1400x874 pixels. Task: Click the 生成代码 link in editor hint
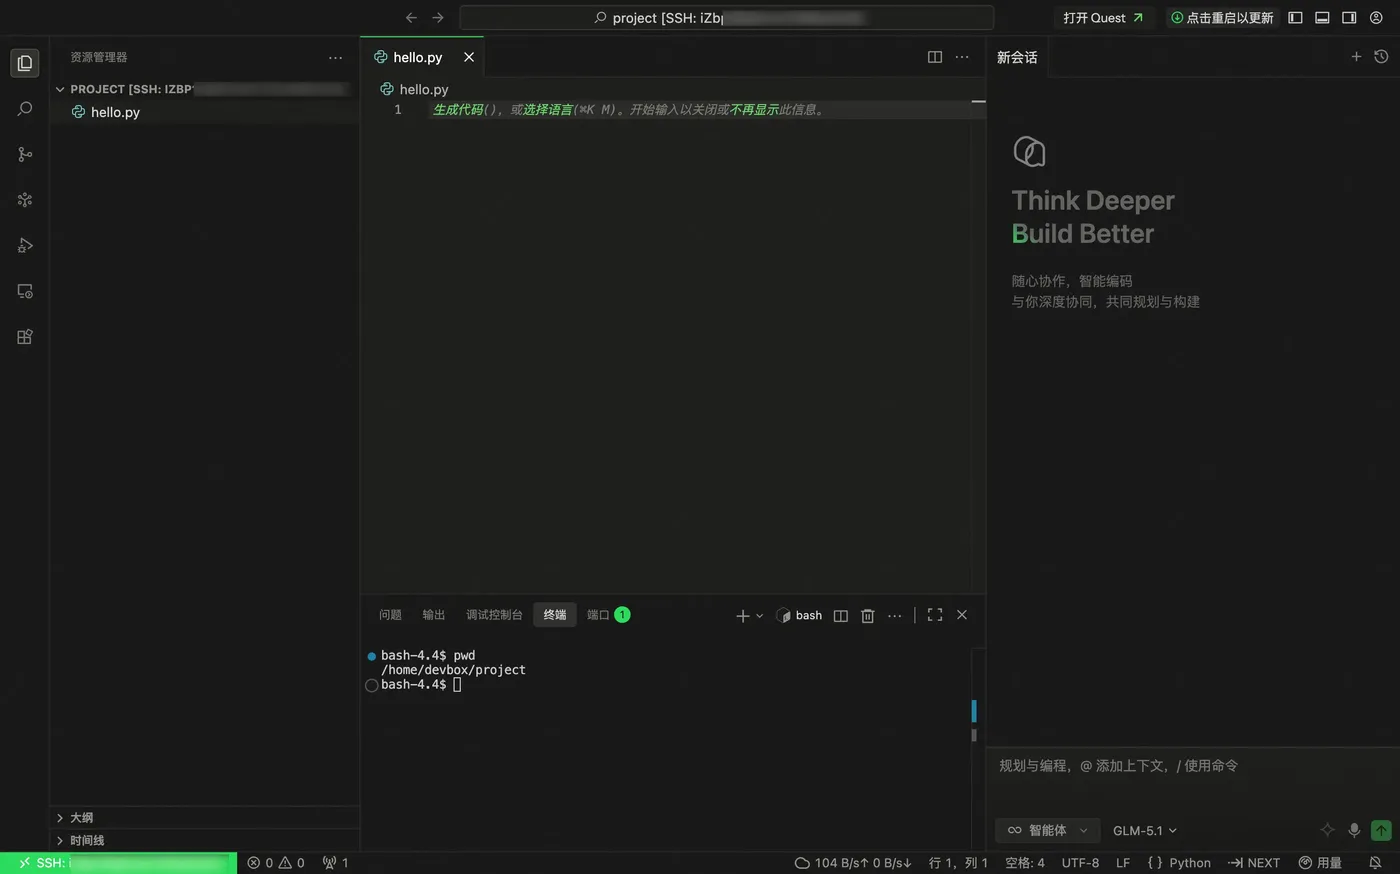click(x=458, y=110)
